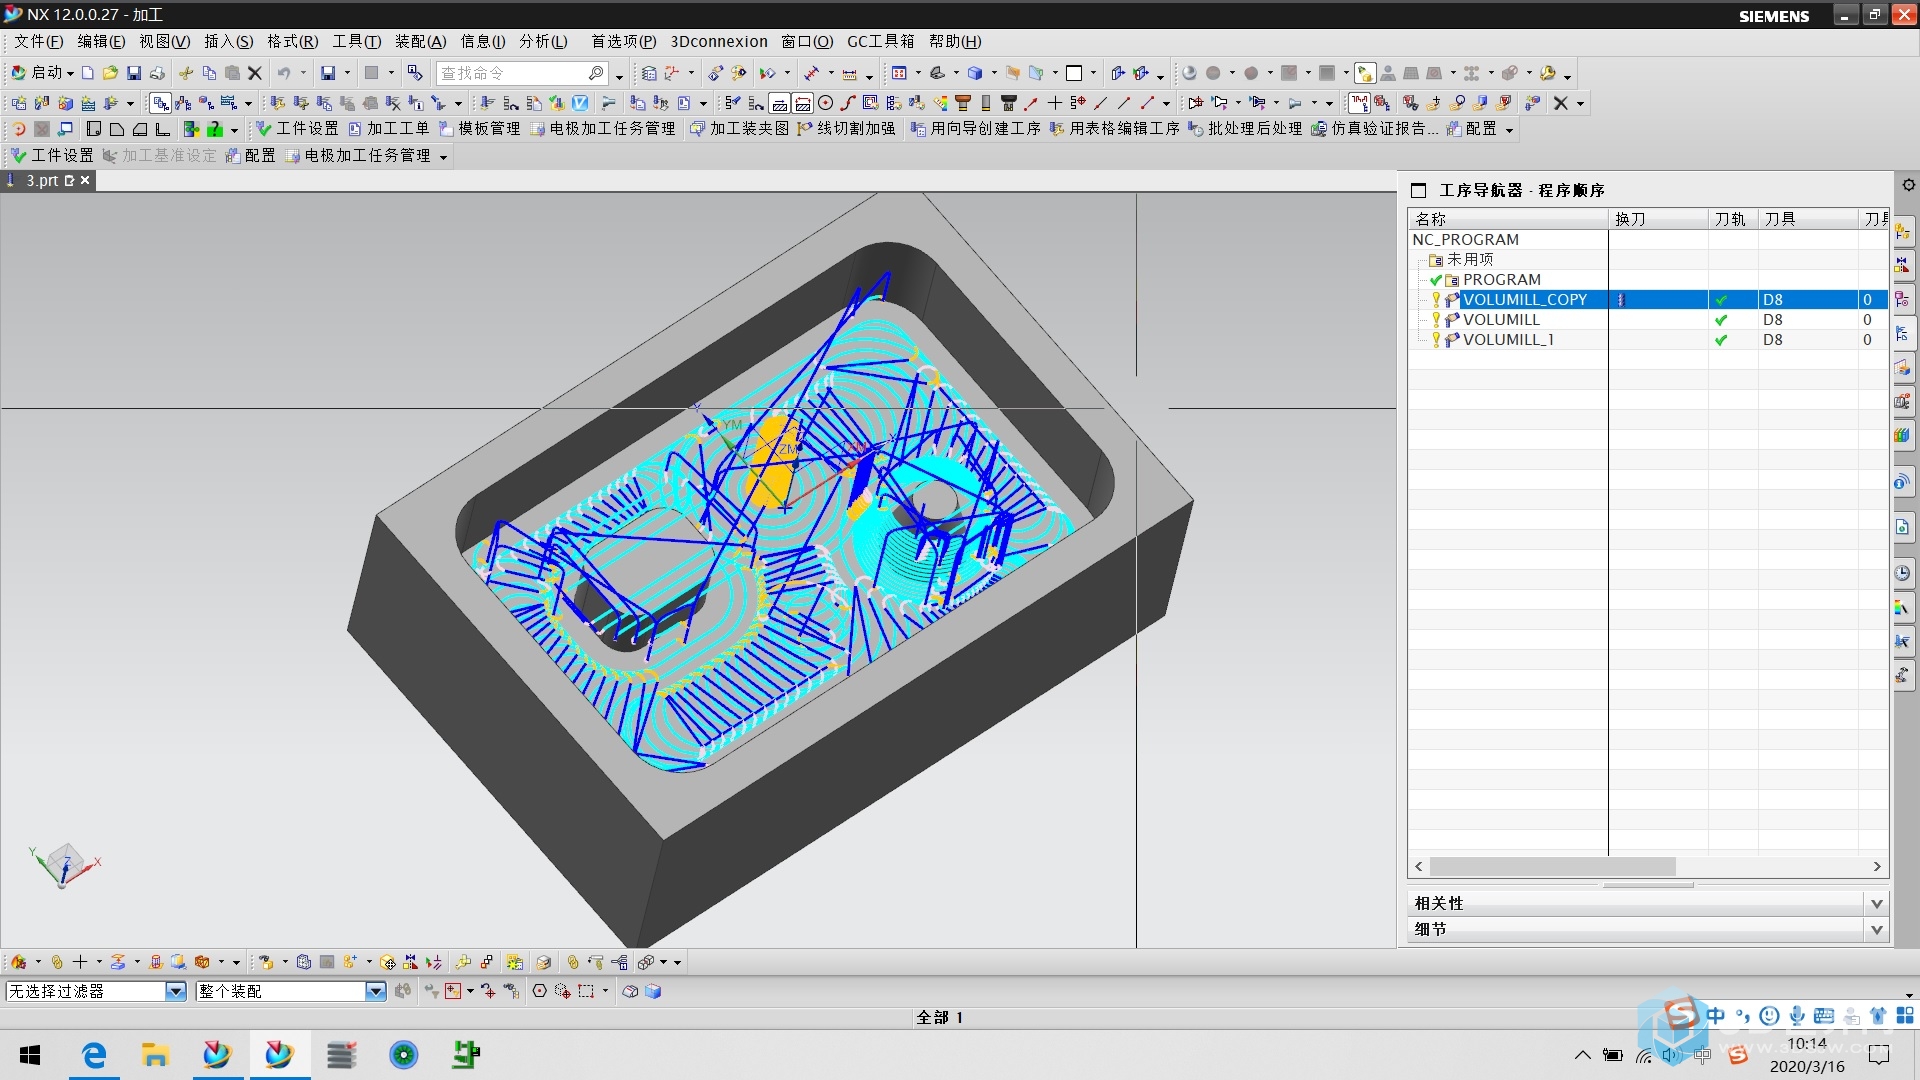
Task: Click the Delete X icon in top toolbar
Action: (x=255, y=73)
